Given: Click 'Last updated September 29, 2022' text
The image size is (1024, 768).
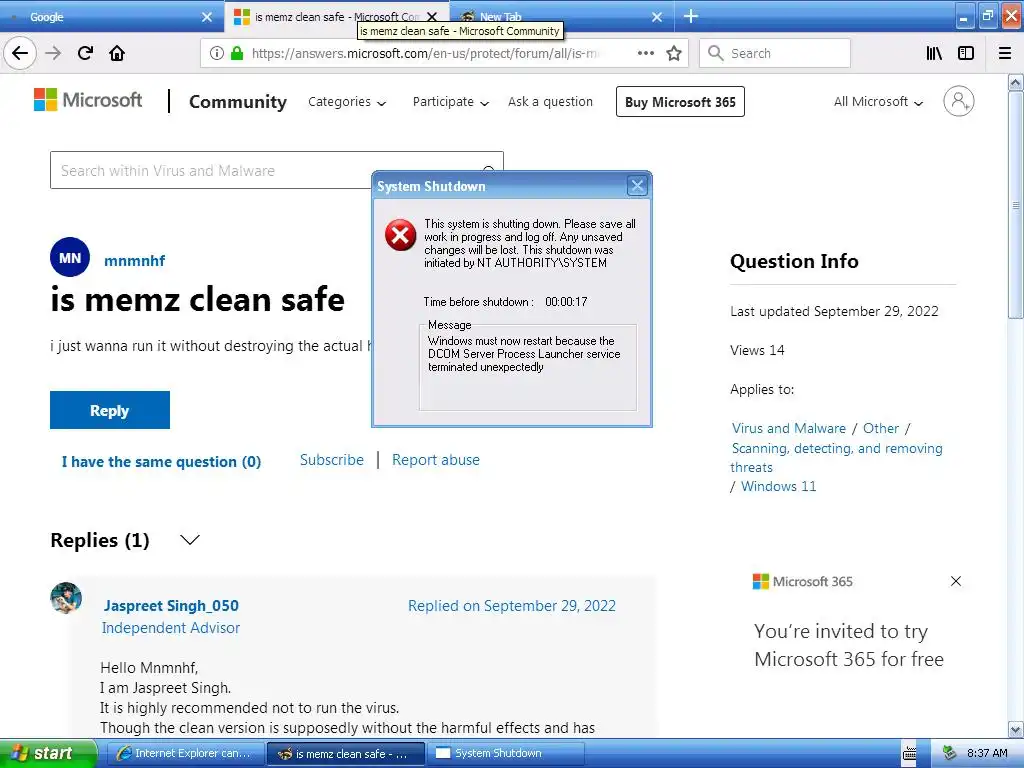Looking at the screenshot, I should tap(834, 311).
